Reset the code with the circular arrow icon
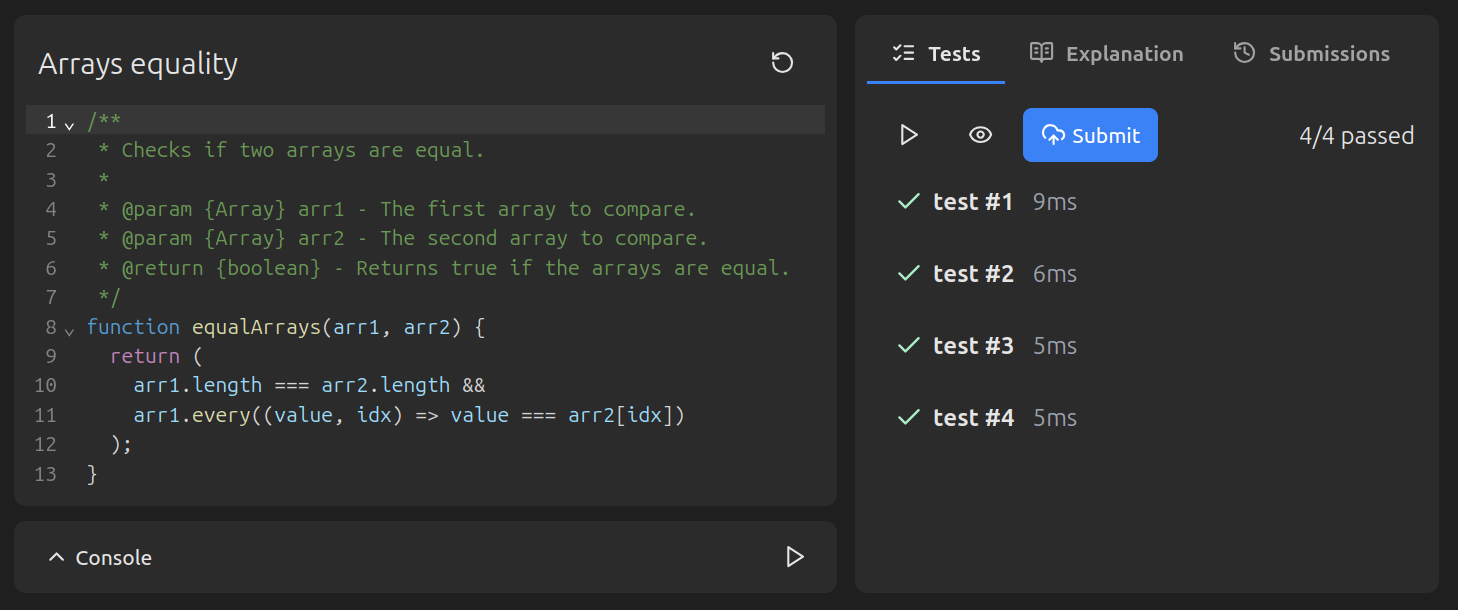The height and width of the screenshot is (610, 1458). coord(782,63)
